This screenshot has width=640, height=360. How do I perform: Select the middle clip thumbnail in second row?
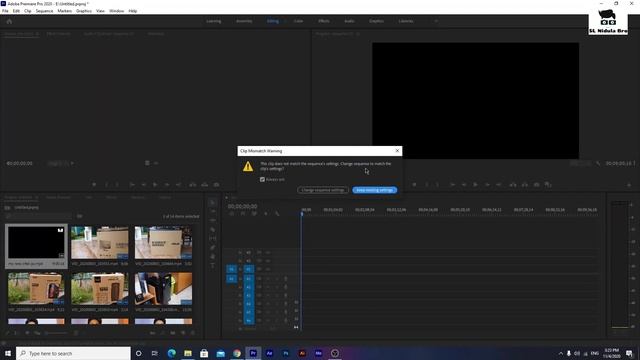(x=100, y=289)
